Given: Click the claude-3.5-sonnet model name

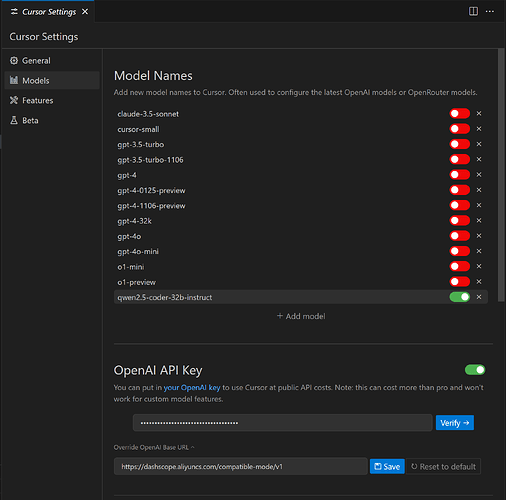Looking at the screenshot, I should pos(148,114).
